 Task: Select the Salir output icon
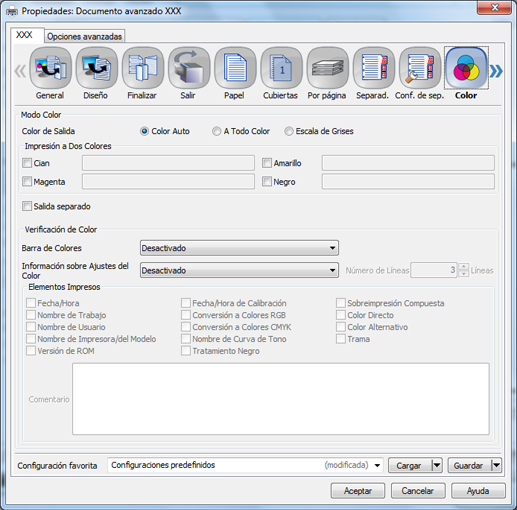pos(189,68)
